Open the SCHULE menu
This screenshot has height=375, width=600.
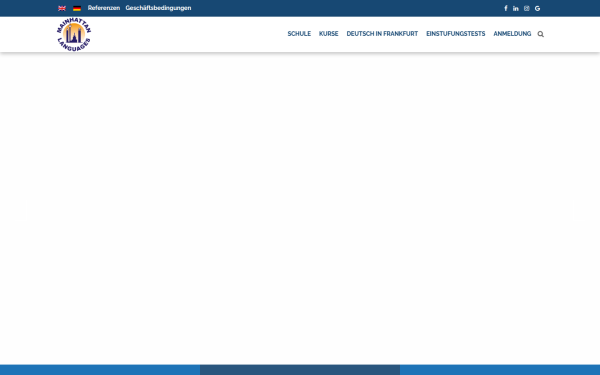click(x=299, y=34)
